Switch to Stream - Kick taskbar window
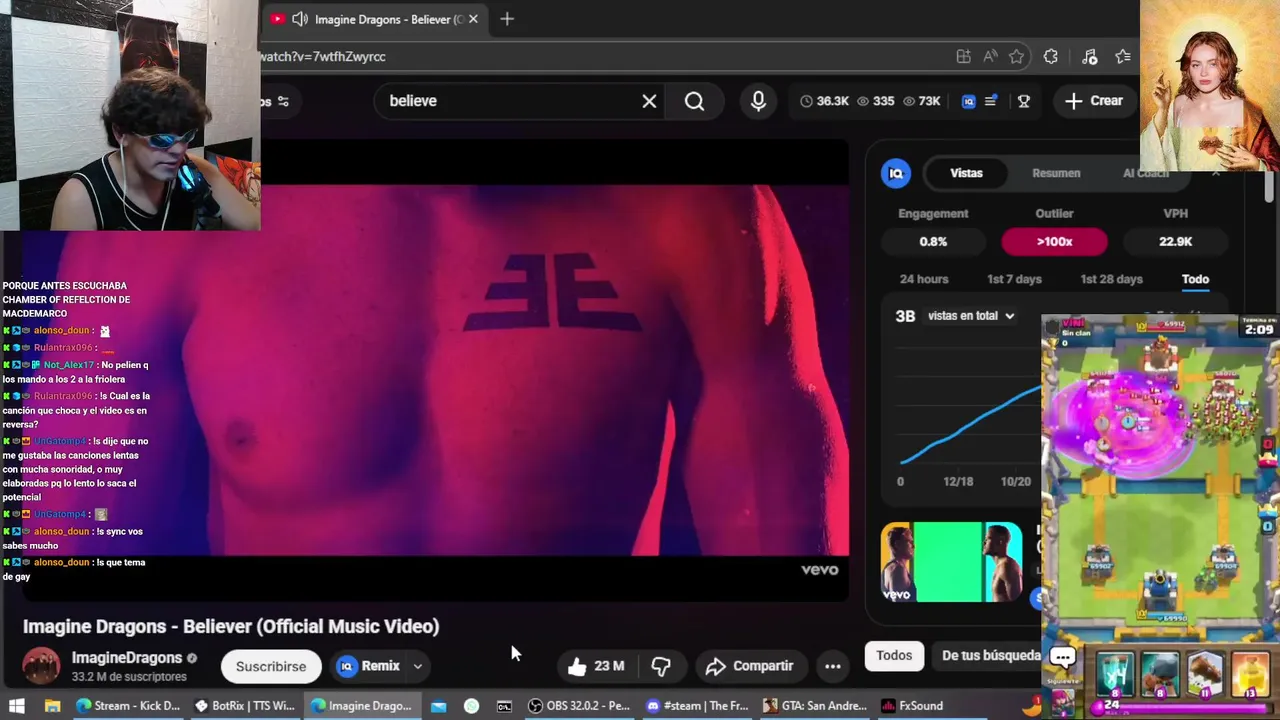Image resolution: width=1280 pixels, height=720 pixels. (128, 706)
